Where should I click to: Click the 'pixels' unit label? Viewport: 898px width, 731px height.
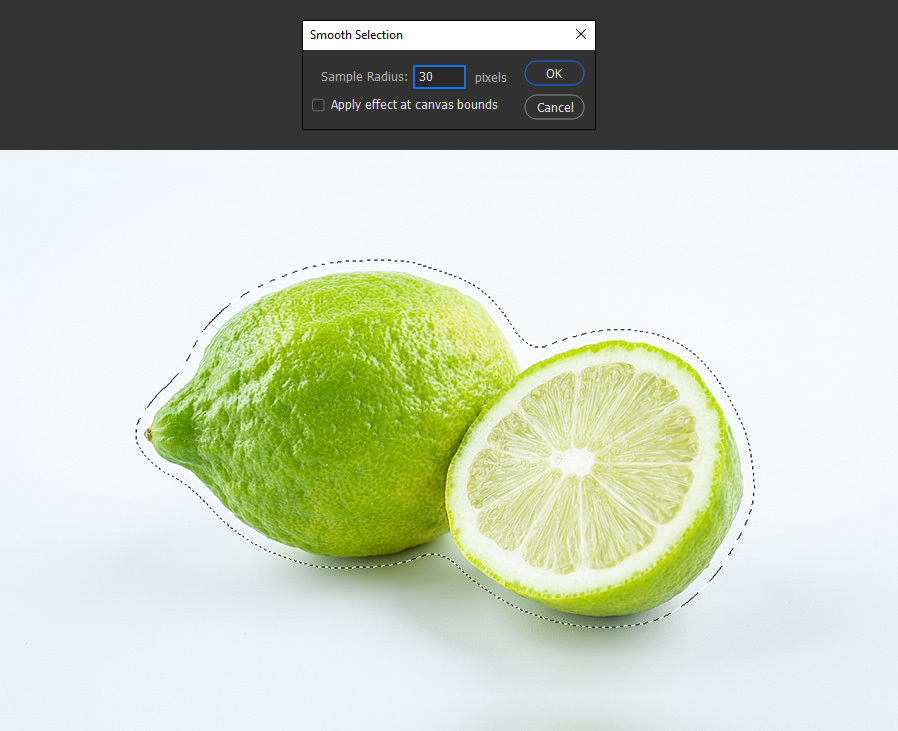(491, 77)
